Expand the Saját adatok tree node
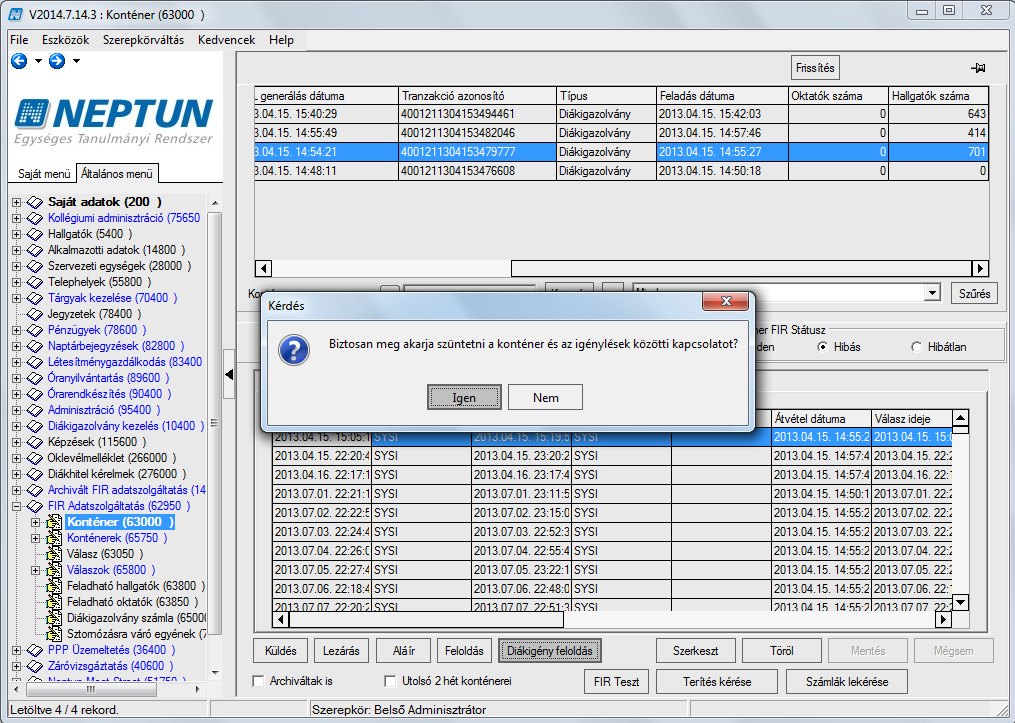This screenshot has width=1015, height=723. 16,202
